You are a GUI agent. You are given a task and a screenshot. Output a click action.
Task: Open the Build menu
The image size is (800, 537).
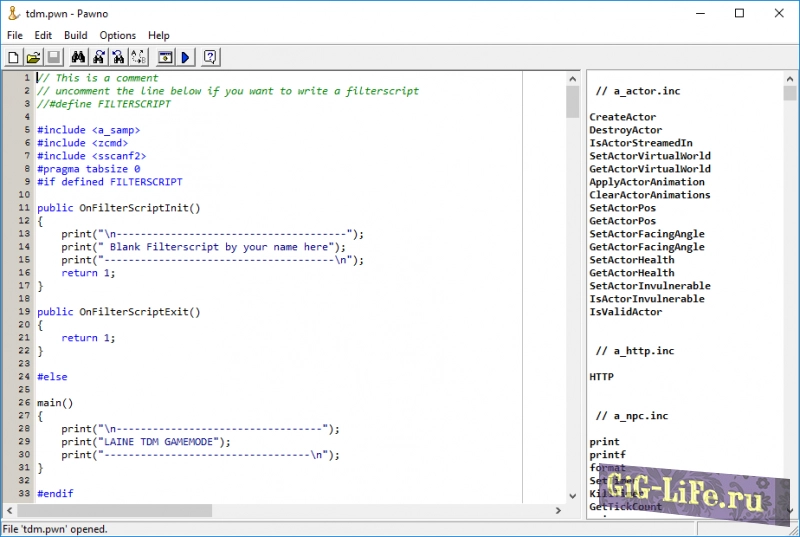76,35
